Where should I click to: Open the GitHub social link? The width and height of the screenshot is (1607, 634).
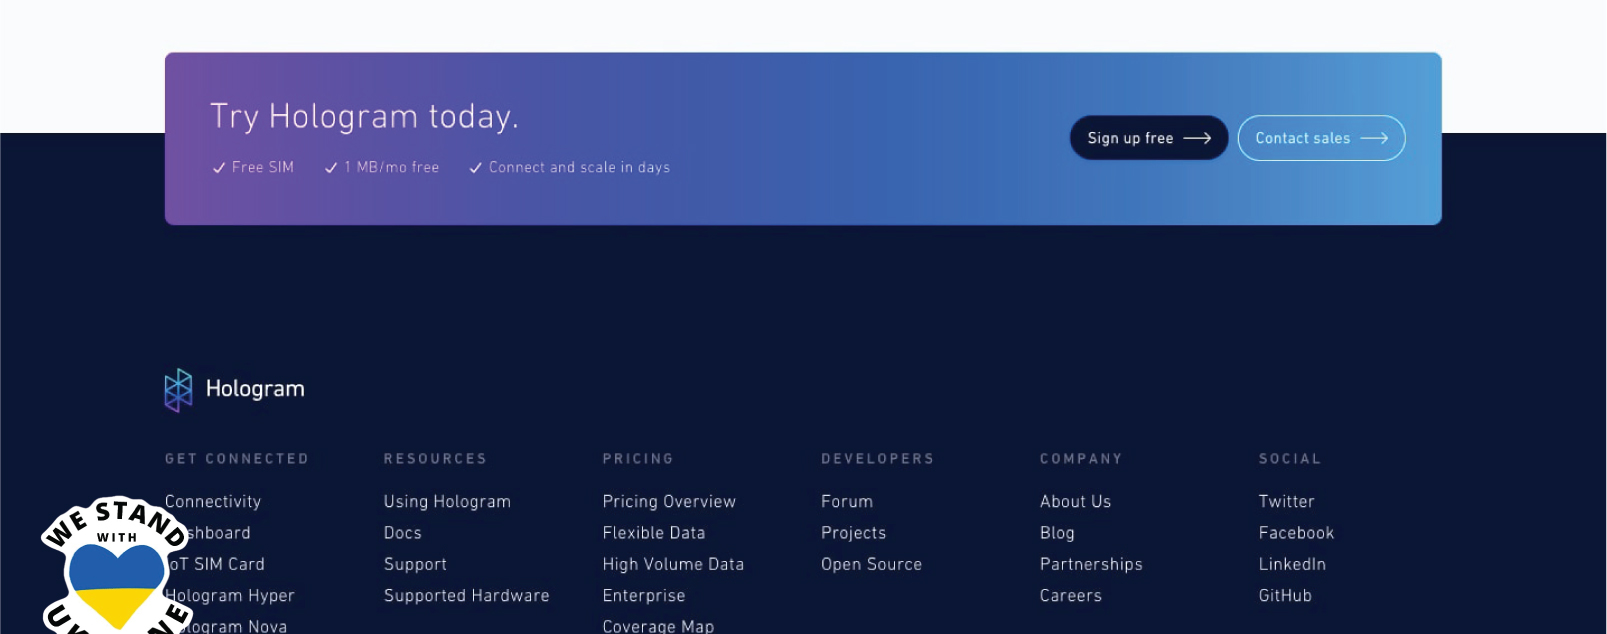click(x=1285, y=595)
